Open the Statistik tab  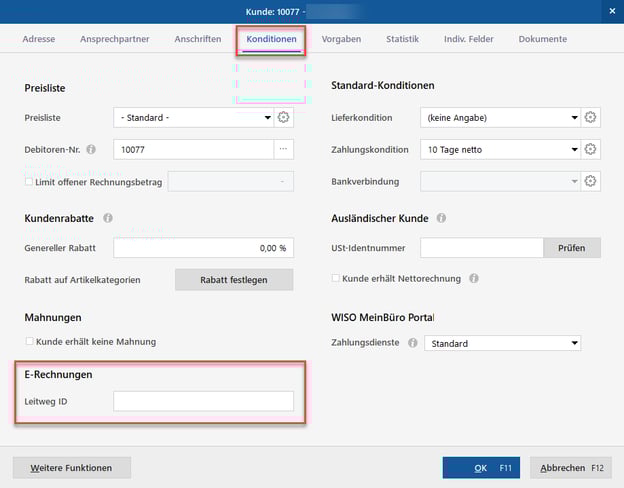click(x=402, y=39)
